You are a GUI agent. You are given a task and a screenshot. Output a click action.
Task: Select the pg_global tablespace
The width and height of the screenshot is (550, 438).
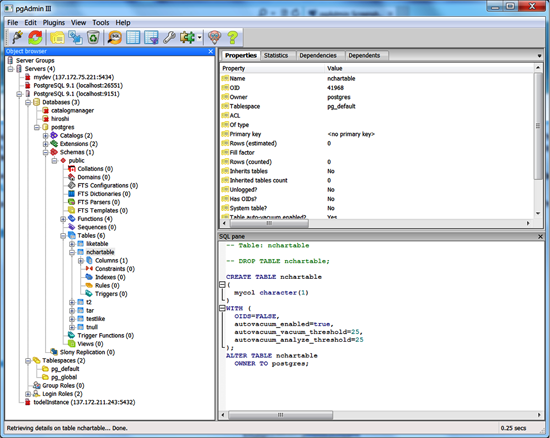(64, 377)
